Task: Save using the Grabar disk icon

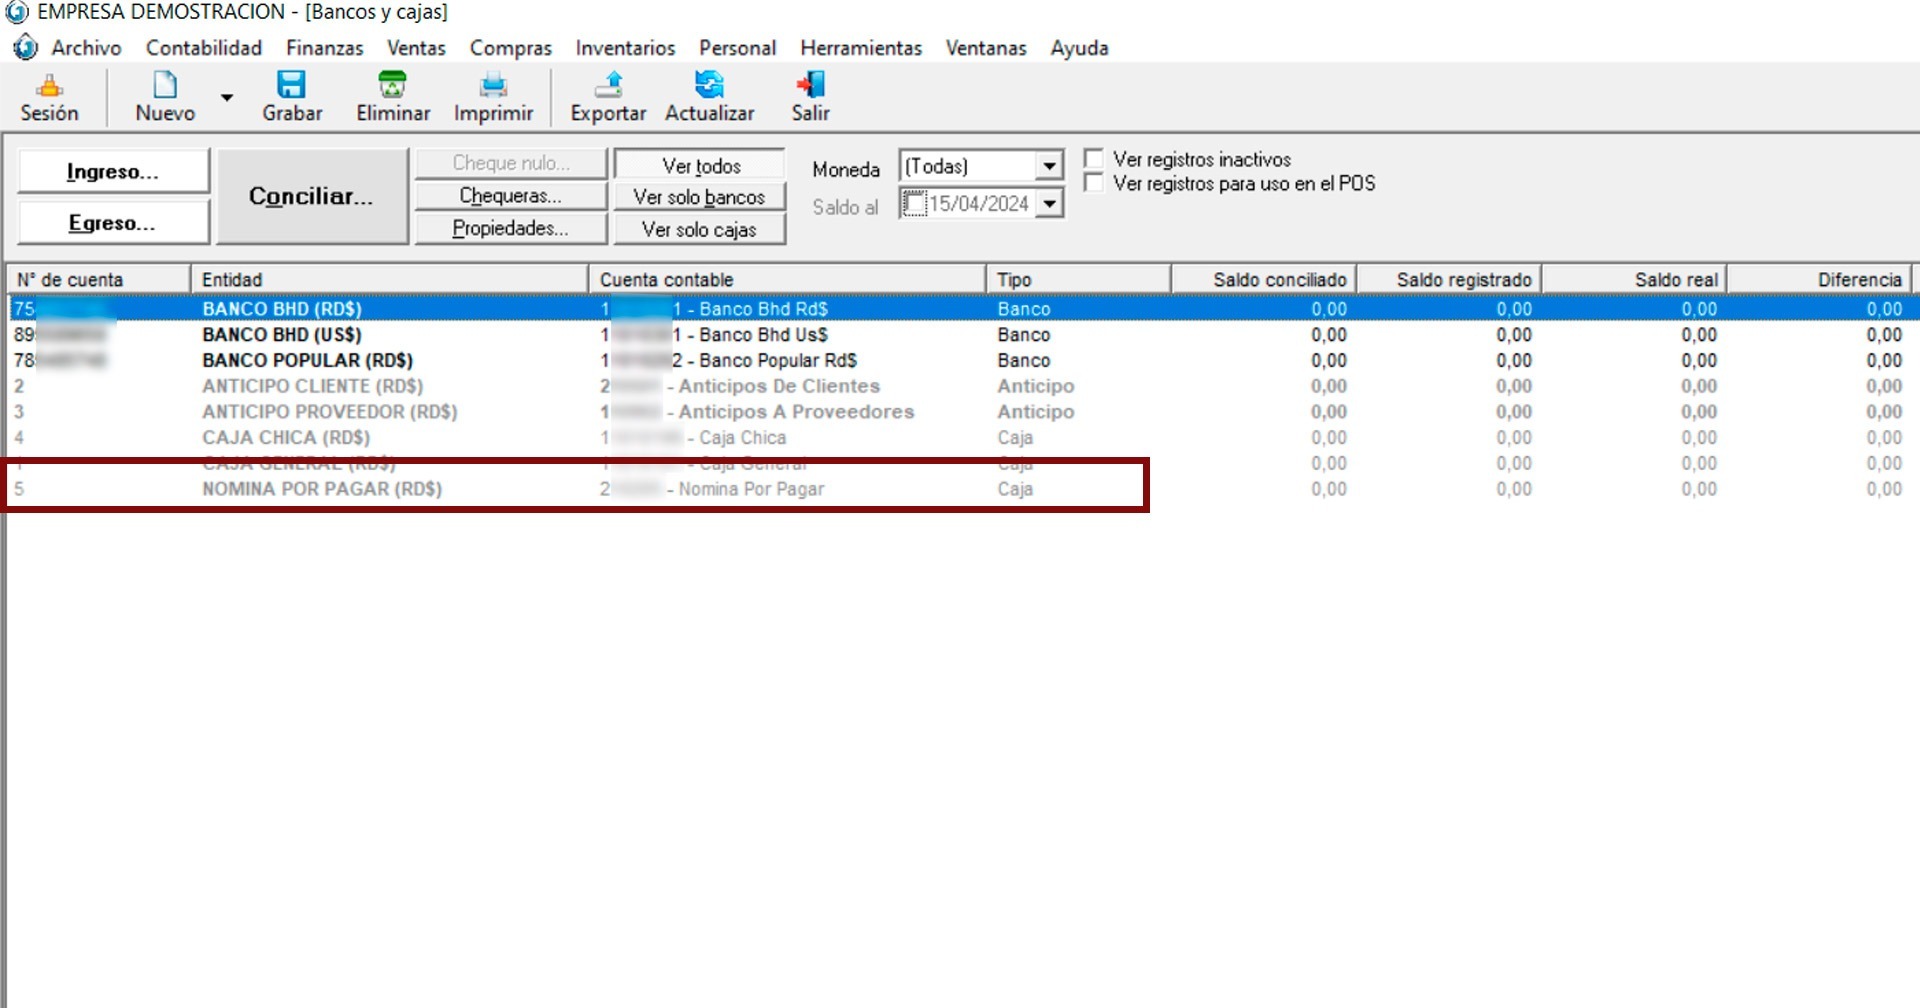Action: coord(291,86)
